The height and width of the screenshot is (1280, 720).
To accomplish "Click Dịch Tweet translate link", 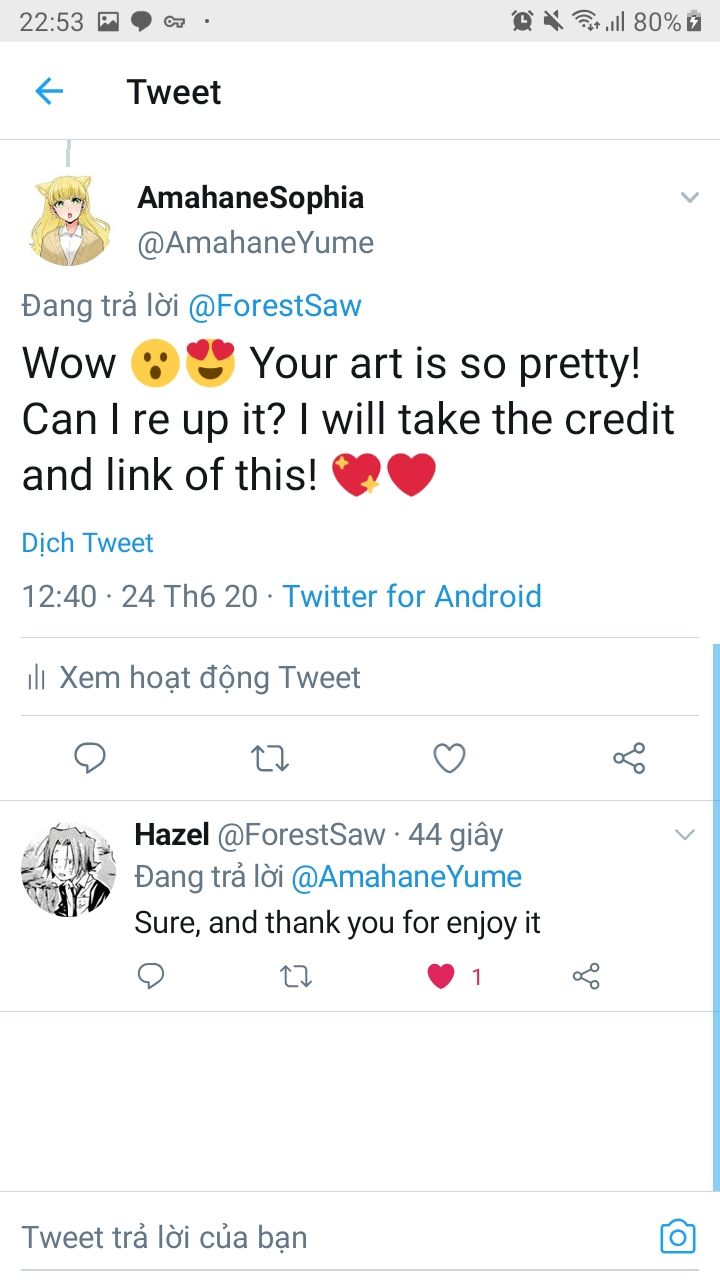I will tap(88, 543).
